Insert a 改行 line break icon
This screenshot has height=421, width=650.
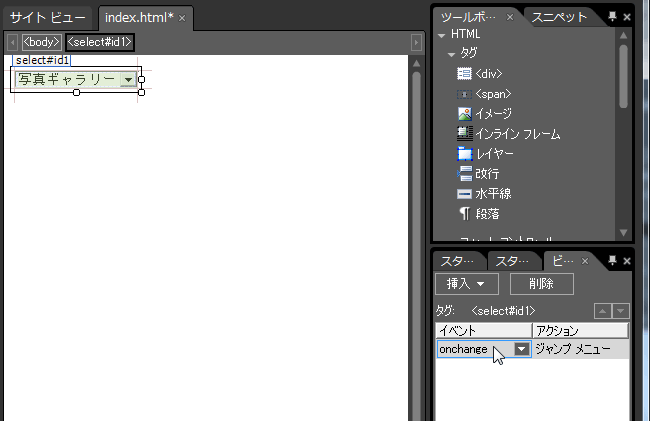click(x=464, y=174)
